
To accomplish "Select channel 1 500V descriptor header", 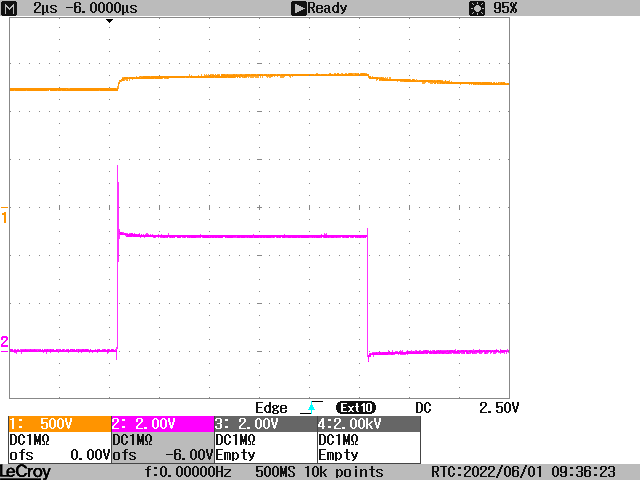I will coord(60,424).
